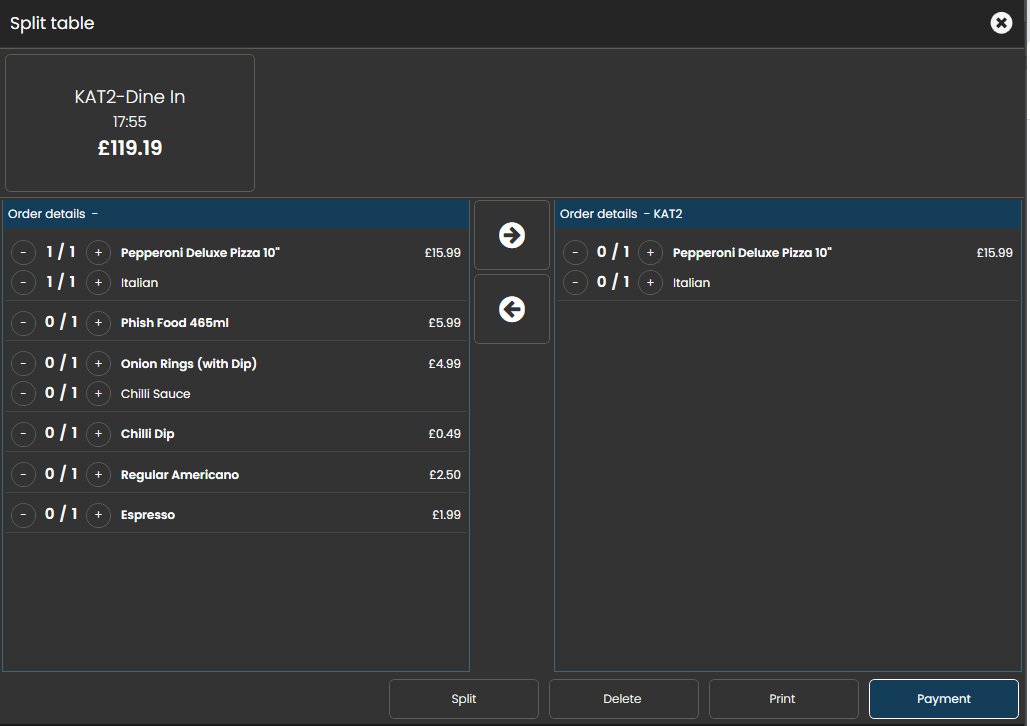
Task: Click the Split button
Action: (x=464, y=699)
